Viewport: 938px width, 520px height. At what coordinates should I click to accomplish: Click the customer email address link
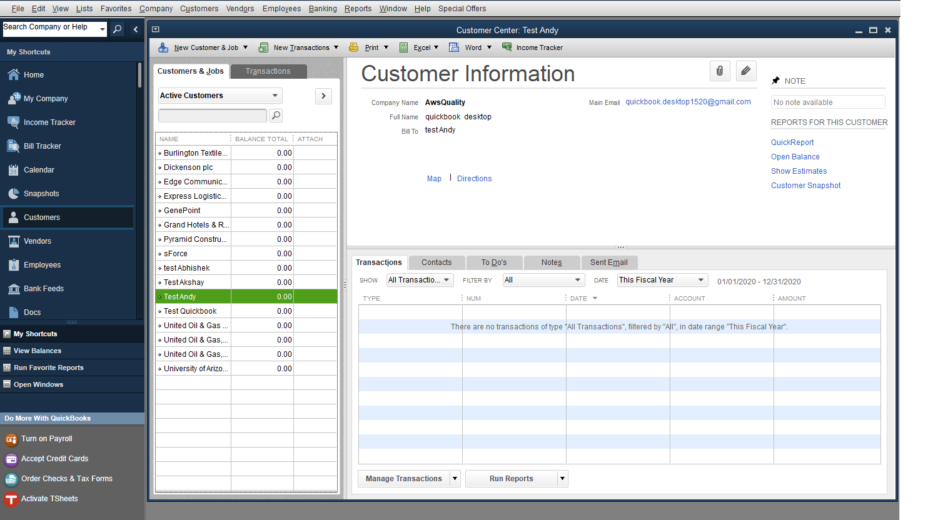pyautogui.click(x=687, y=102)
